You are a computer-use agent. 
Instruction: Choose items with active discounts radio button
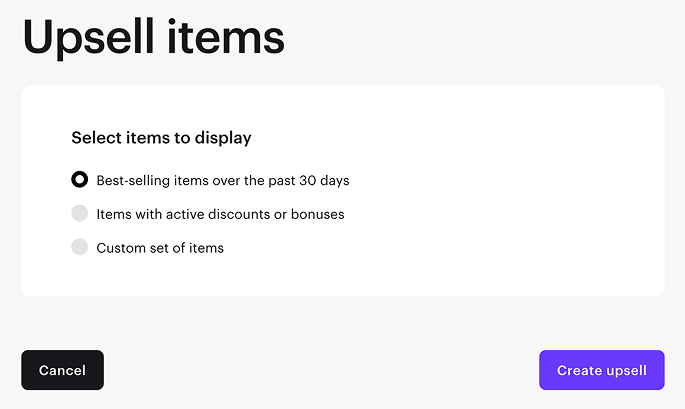click(80, 214)
